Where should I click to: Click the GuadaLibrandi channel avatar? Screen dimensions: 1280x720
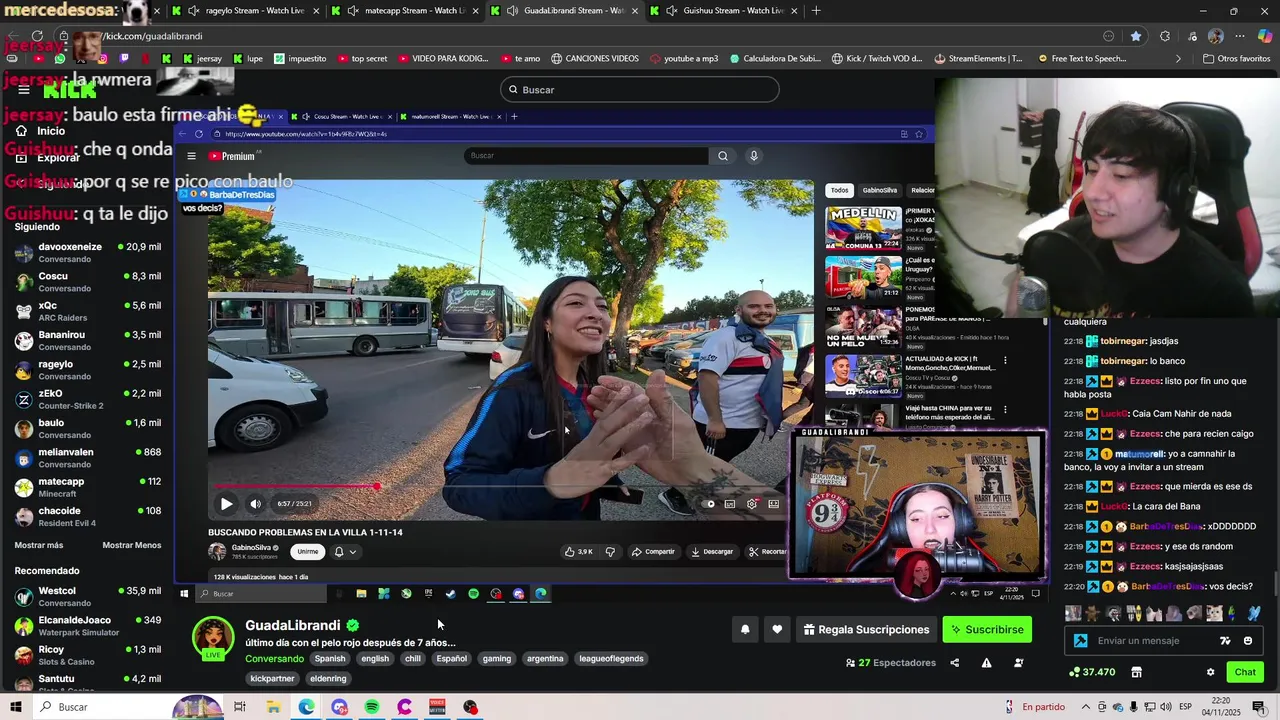coord(213,639)
